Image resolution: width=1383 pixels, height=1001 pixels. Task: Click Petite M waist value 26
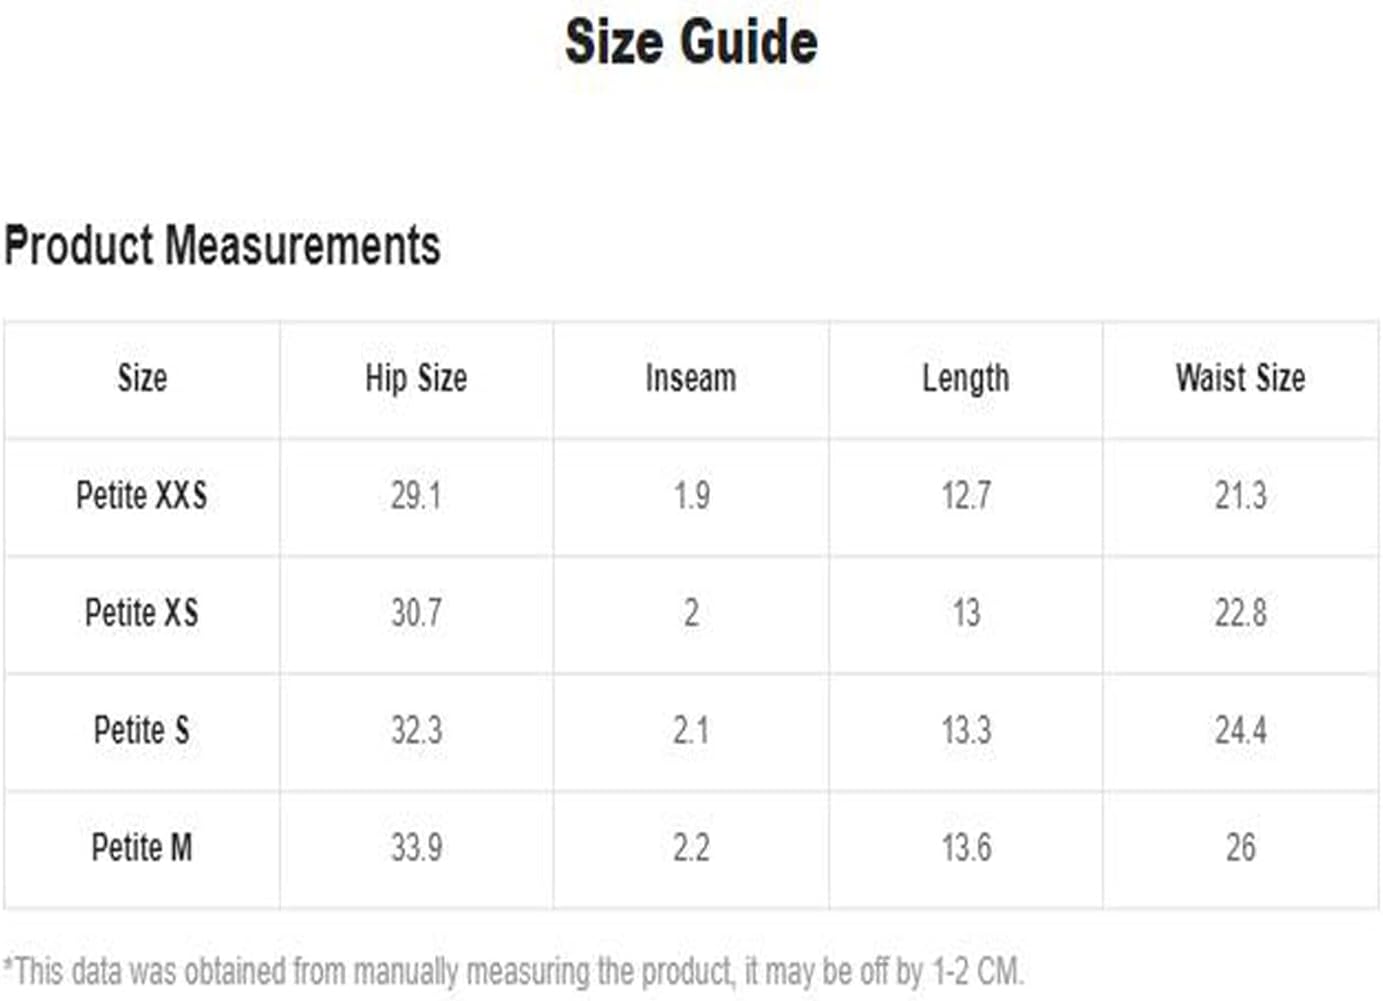pyautogui.click(x=1241, y=847)
